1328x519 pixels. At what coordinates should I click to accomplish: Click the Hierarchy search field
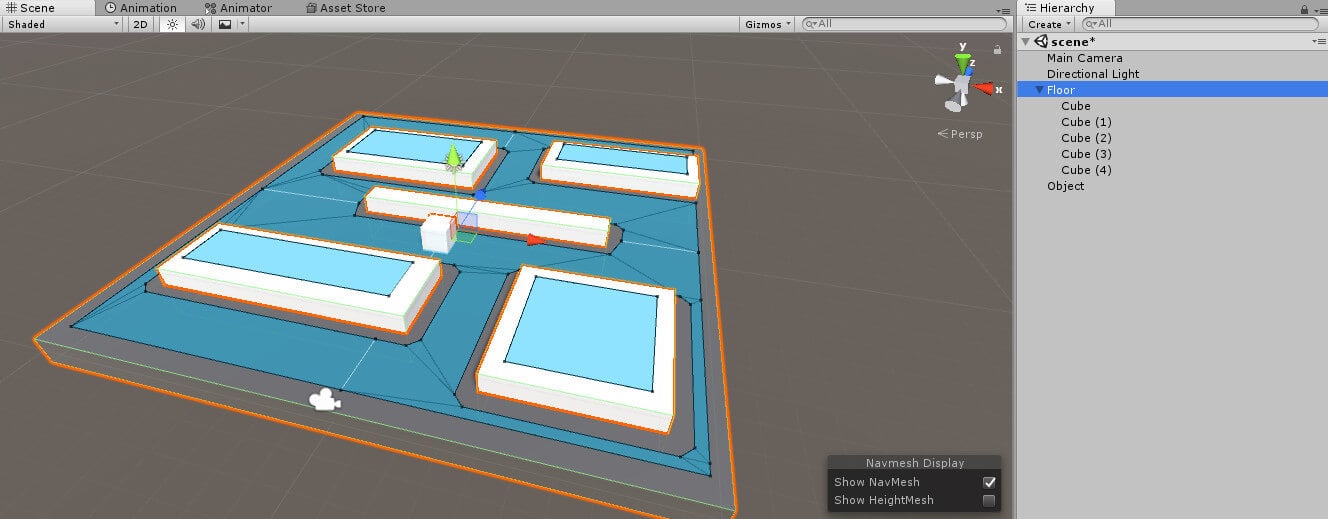[1200, 24]
